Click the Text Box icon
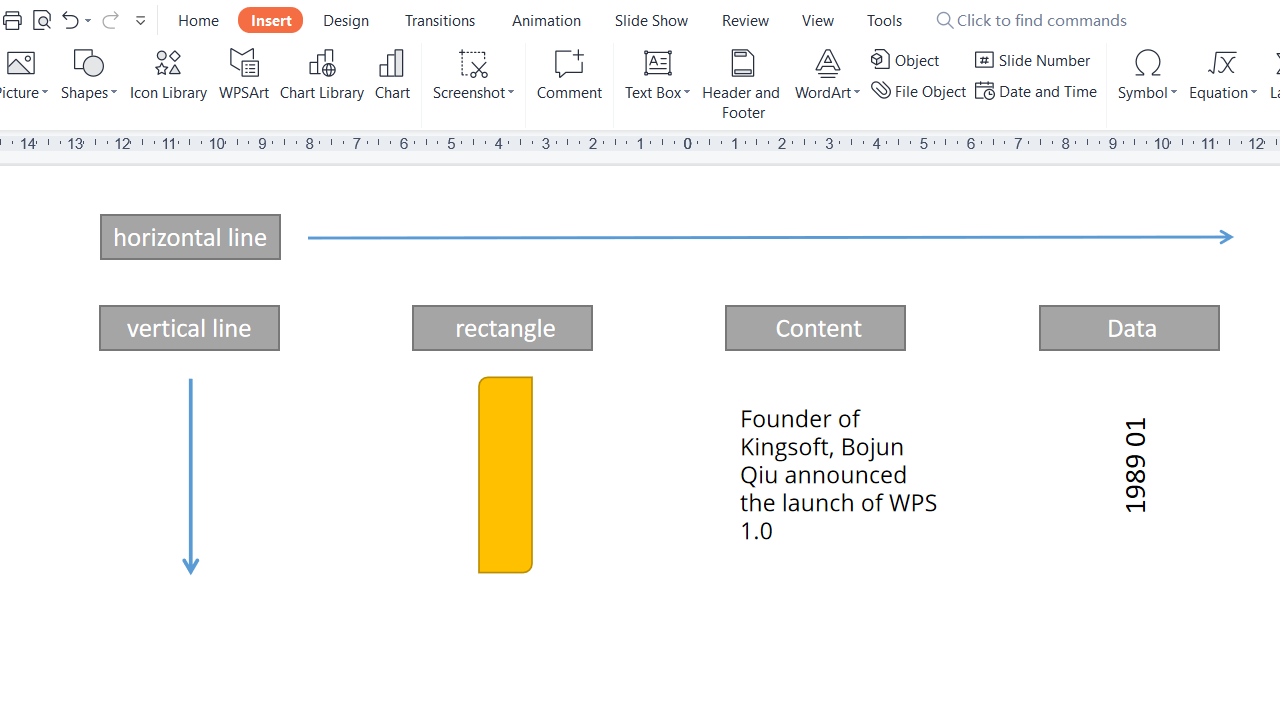This screenshot has width=1280, height=720. [x=657, y=64]
